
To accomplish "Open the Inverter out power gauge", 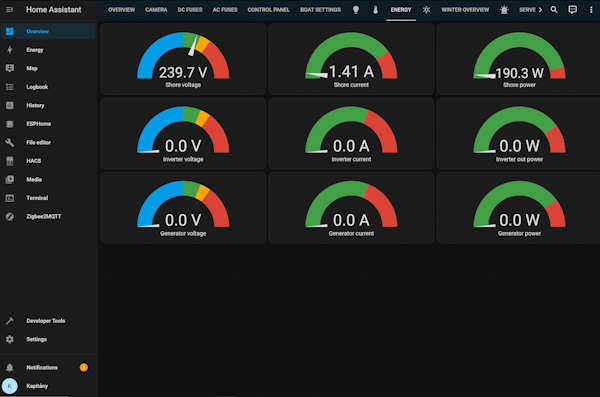I will point(518,133).
